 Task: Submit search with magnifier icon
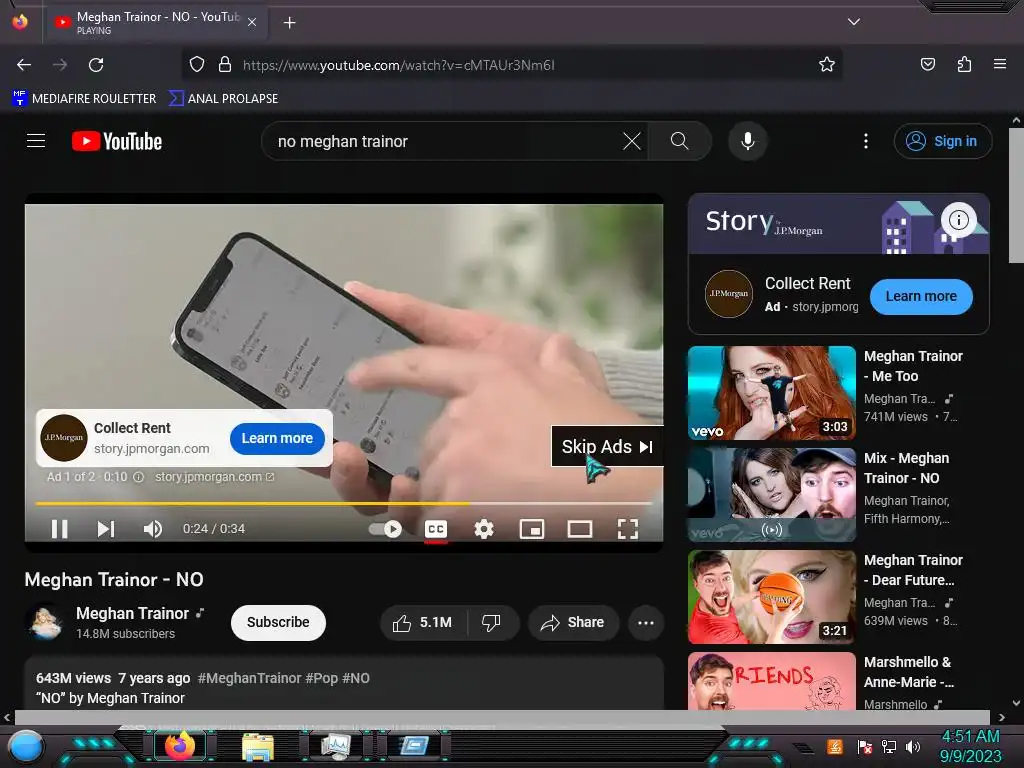click(x=679, y=141)
